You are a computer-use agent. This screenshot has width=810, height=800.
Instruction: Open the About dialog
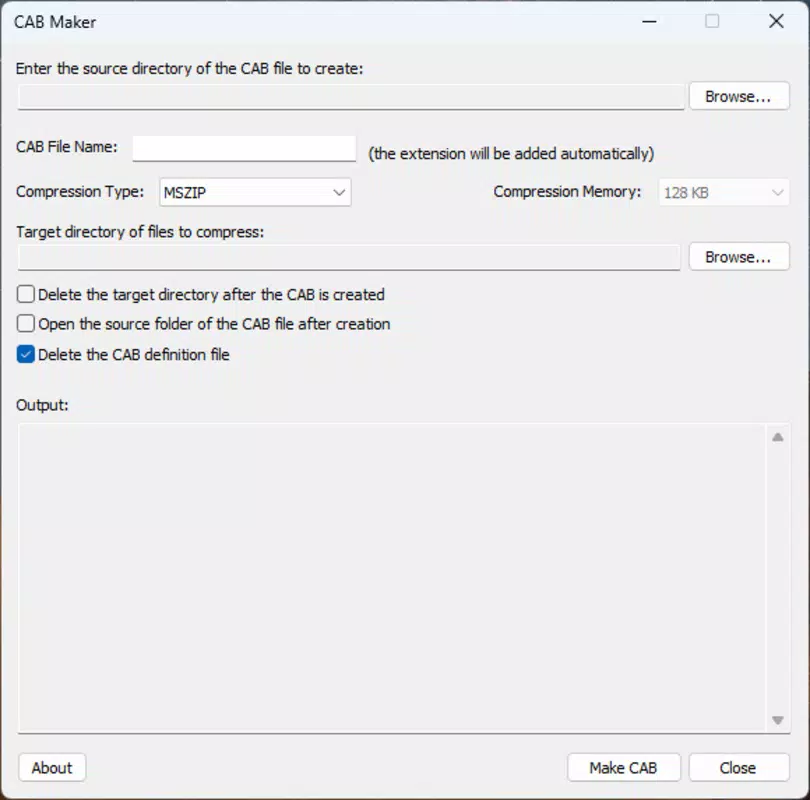[x=52, y=768]
